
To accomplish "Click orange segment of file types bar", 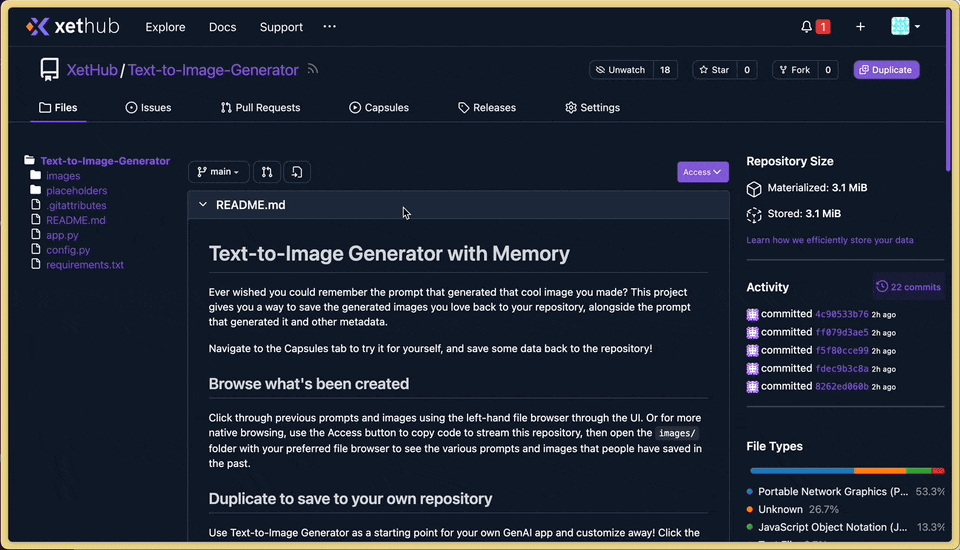I will point(879,470).
